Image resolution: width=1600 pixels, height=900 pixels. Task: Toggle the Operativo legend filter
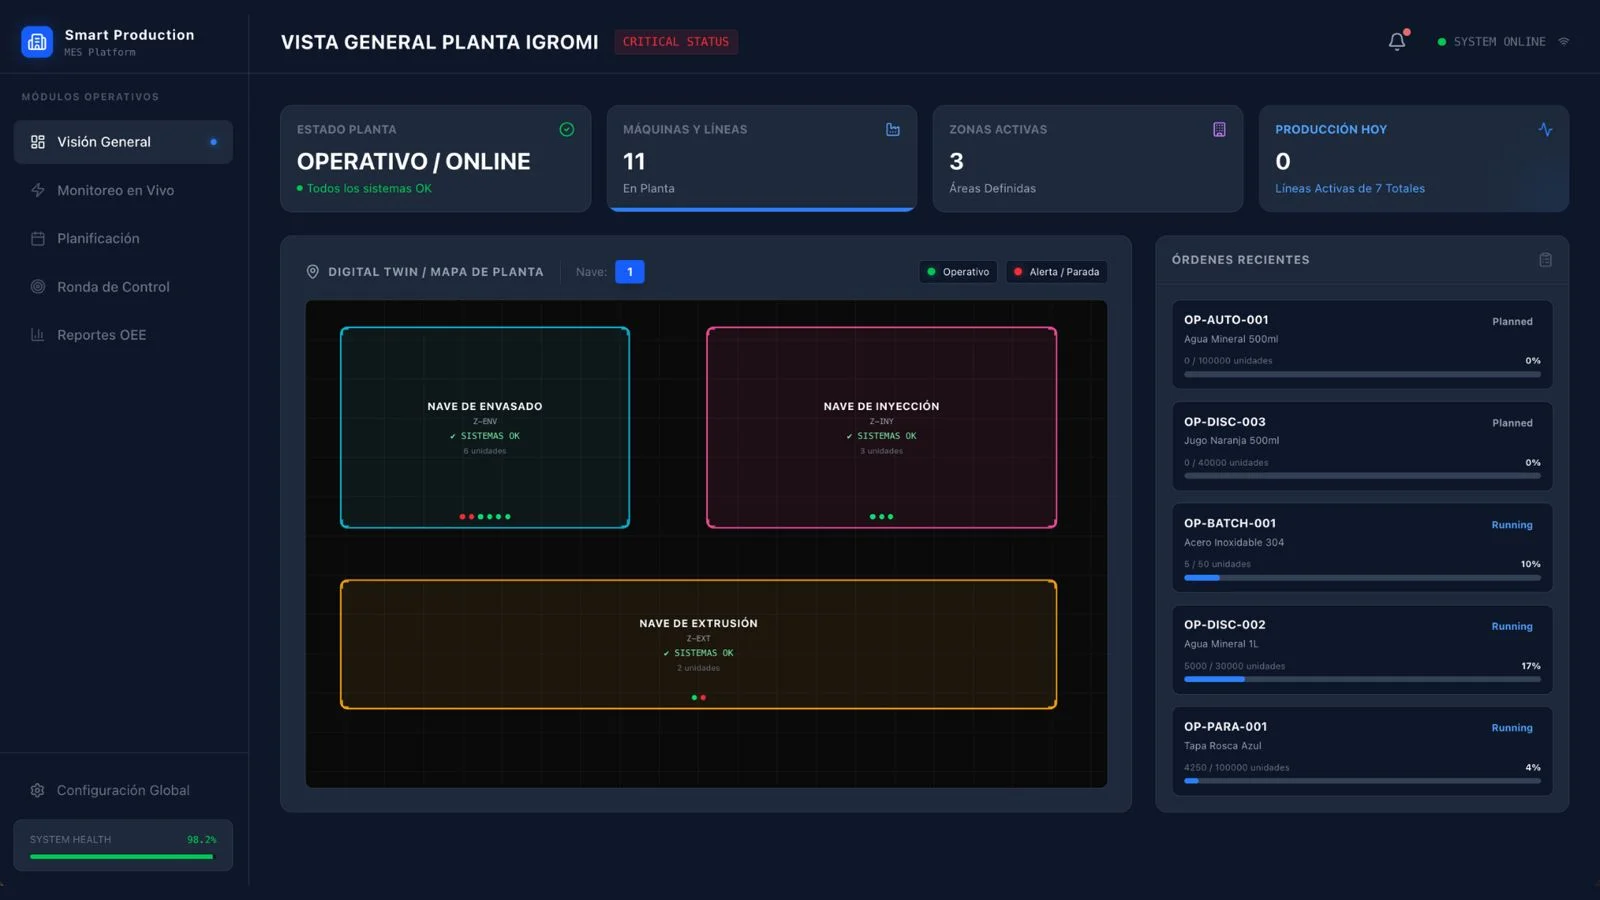[957, 272]
